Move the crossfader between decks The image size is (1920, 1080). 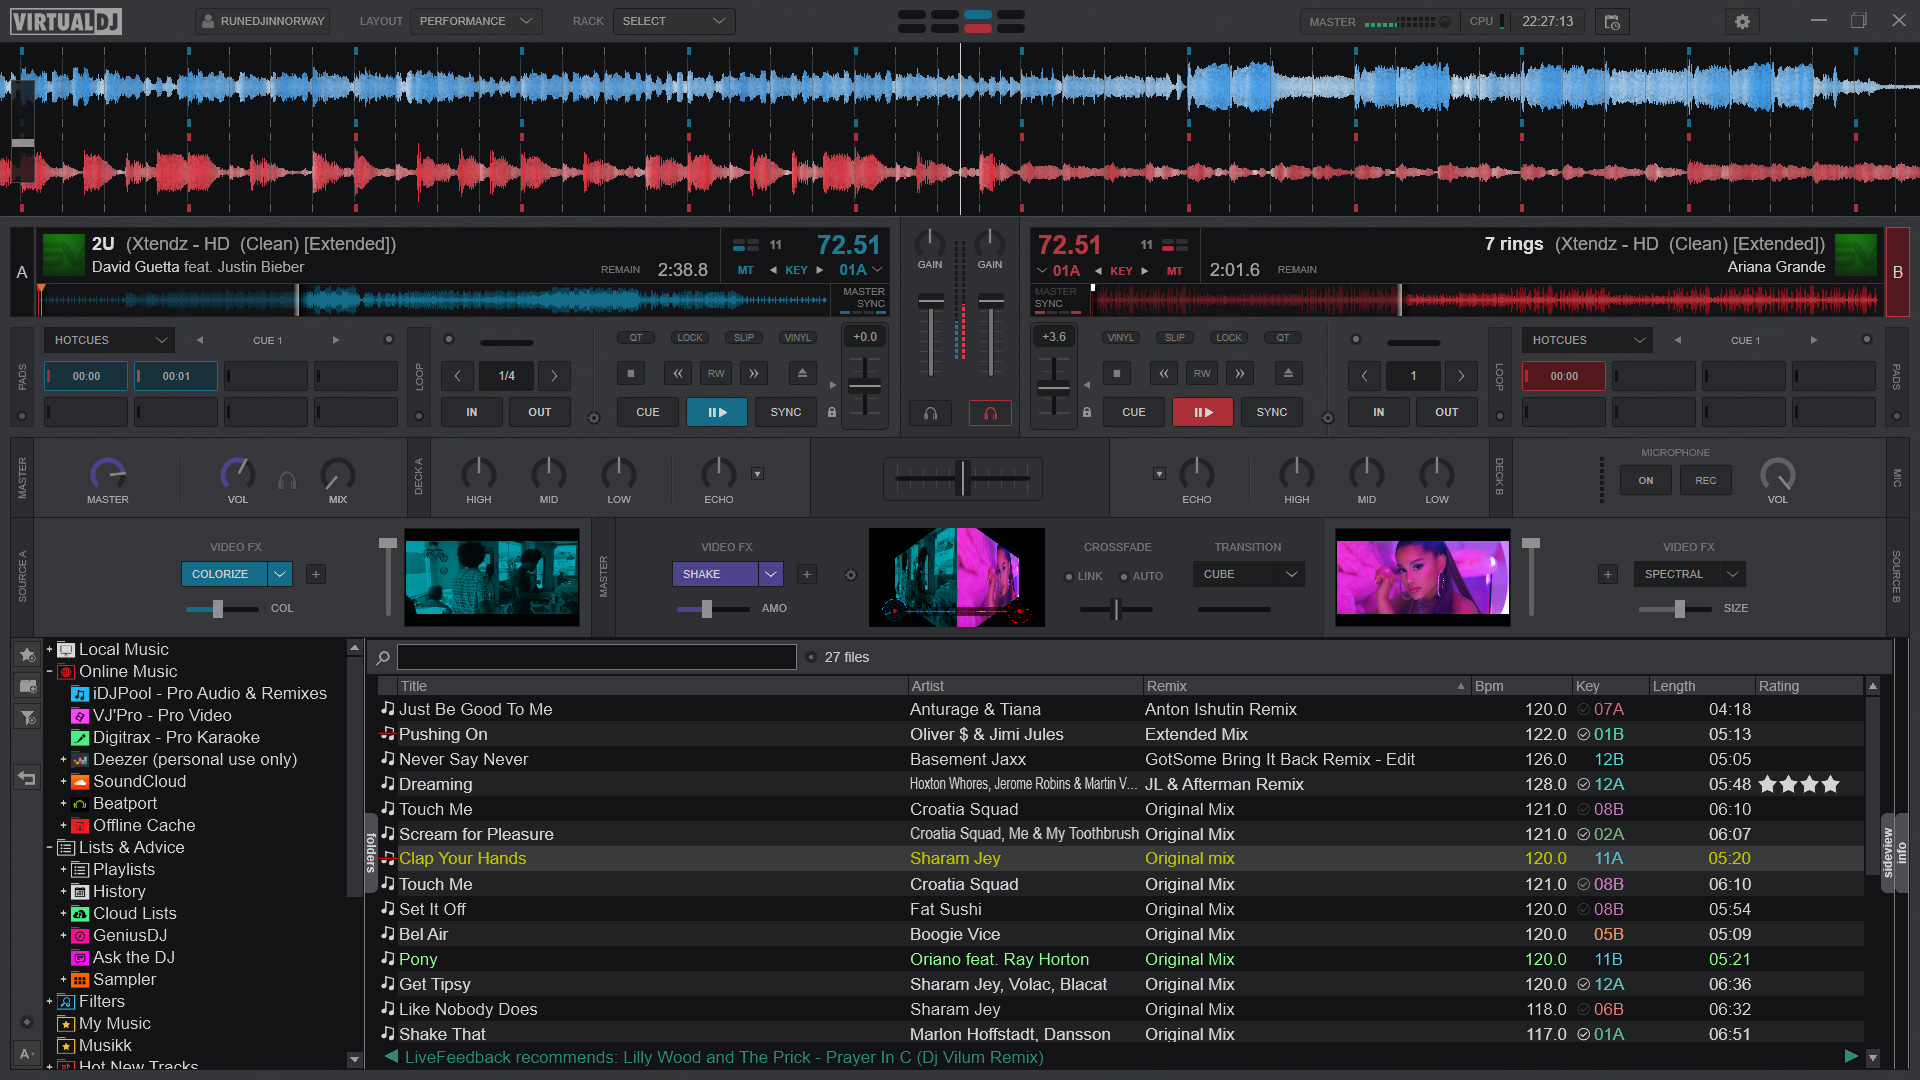coord(961,479)
